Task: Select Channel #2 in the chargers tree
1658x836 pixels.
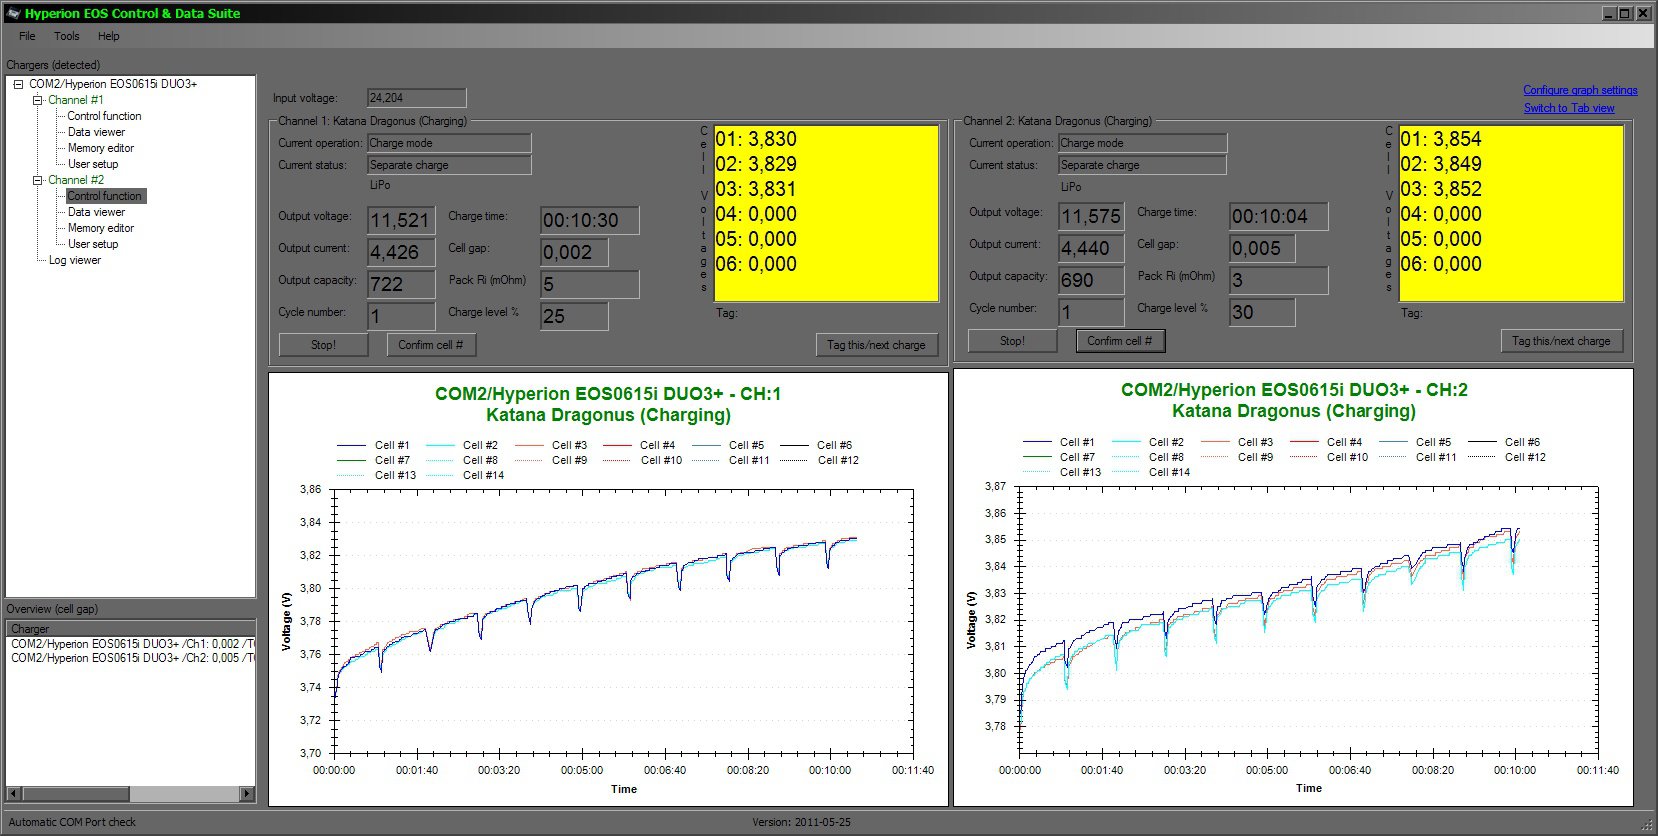Action: click(x=76, y=180)
